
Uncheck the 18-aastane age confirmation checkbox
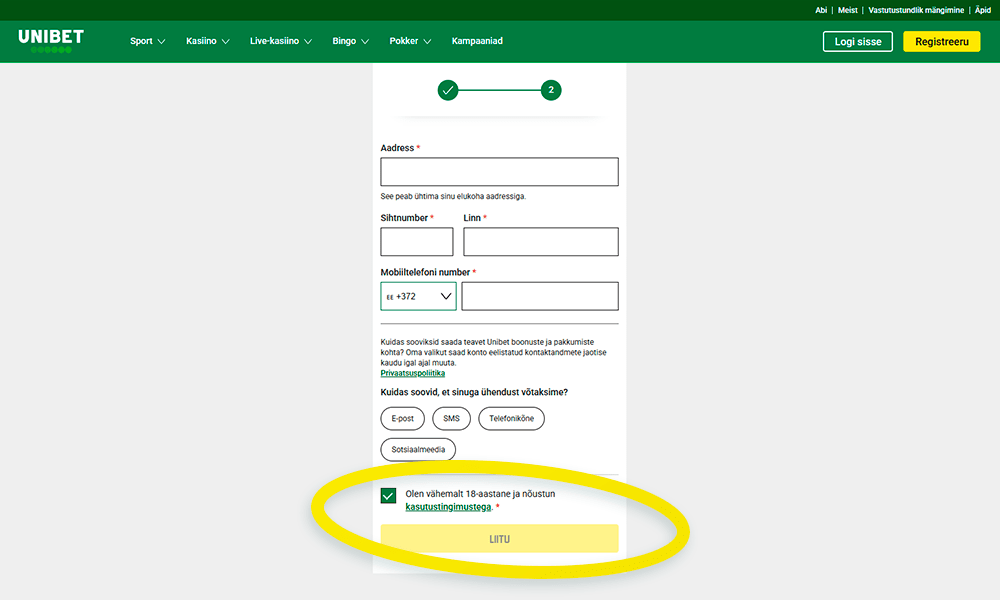[x=388, y=495]
